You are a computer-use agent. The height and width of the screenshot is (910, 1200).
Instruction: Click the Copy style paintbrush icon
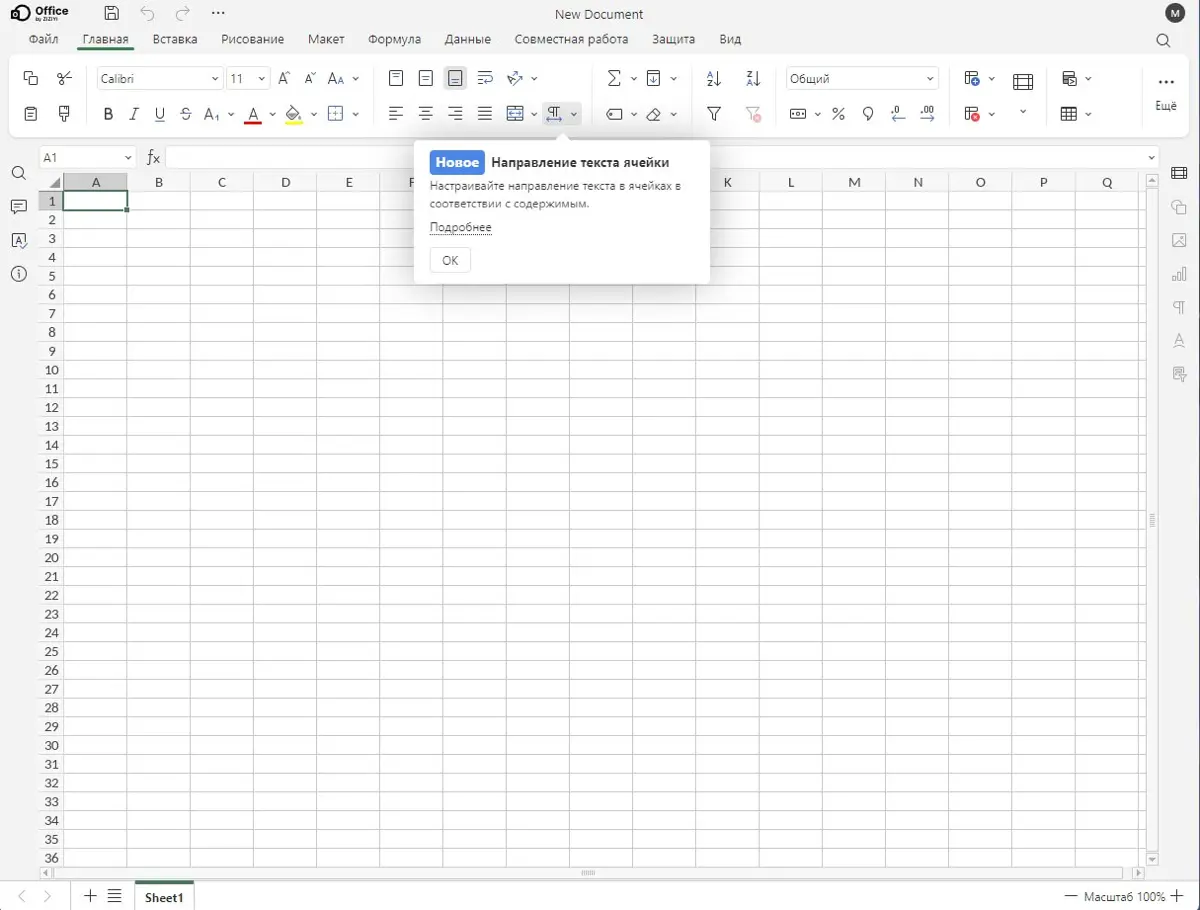pos(64,114)
